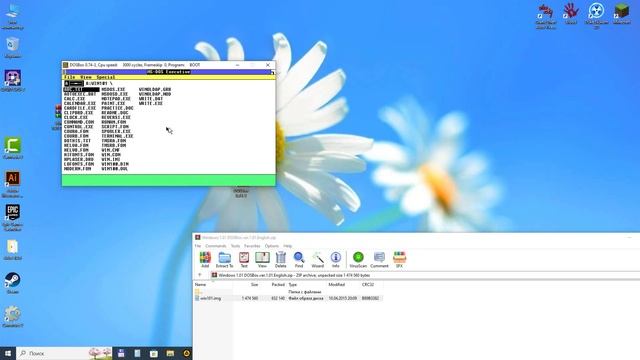640x360 pixels.
Task: Open Special menu in MS-DOS Executive
Action: point(106,77)
